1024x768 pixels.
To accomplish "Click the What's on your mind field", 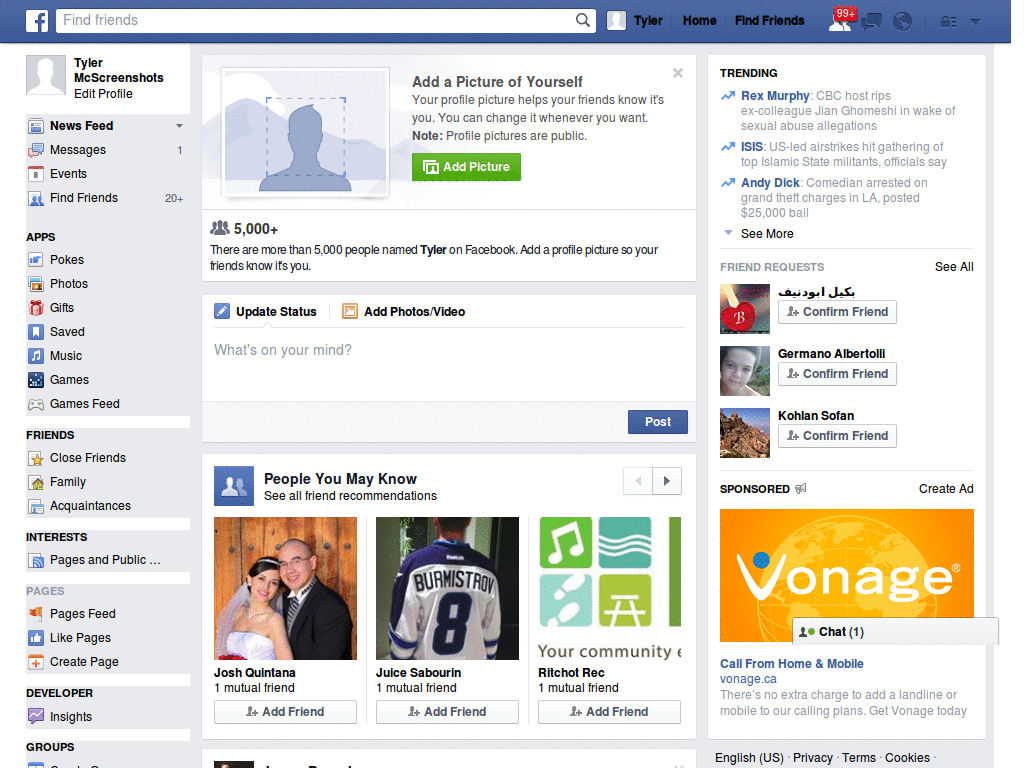I will (x=449, y=364).
